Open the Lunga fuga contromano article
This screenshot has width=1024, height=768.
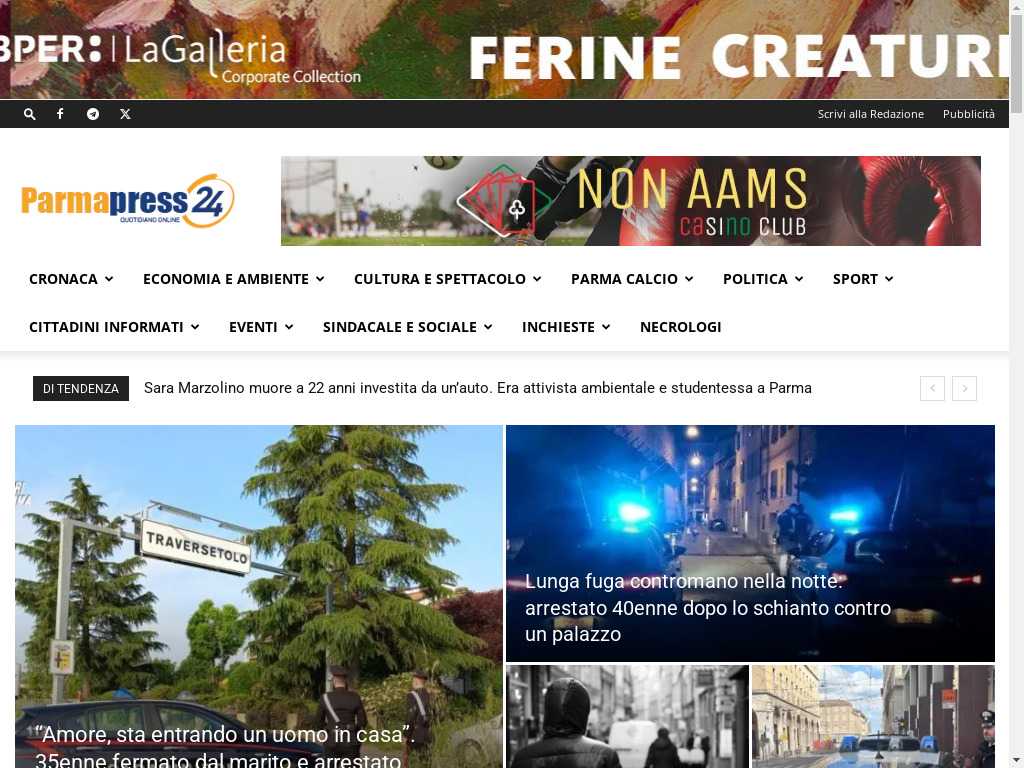click(708, 608)
